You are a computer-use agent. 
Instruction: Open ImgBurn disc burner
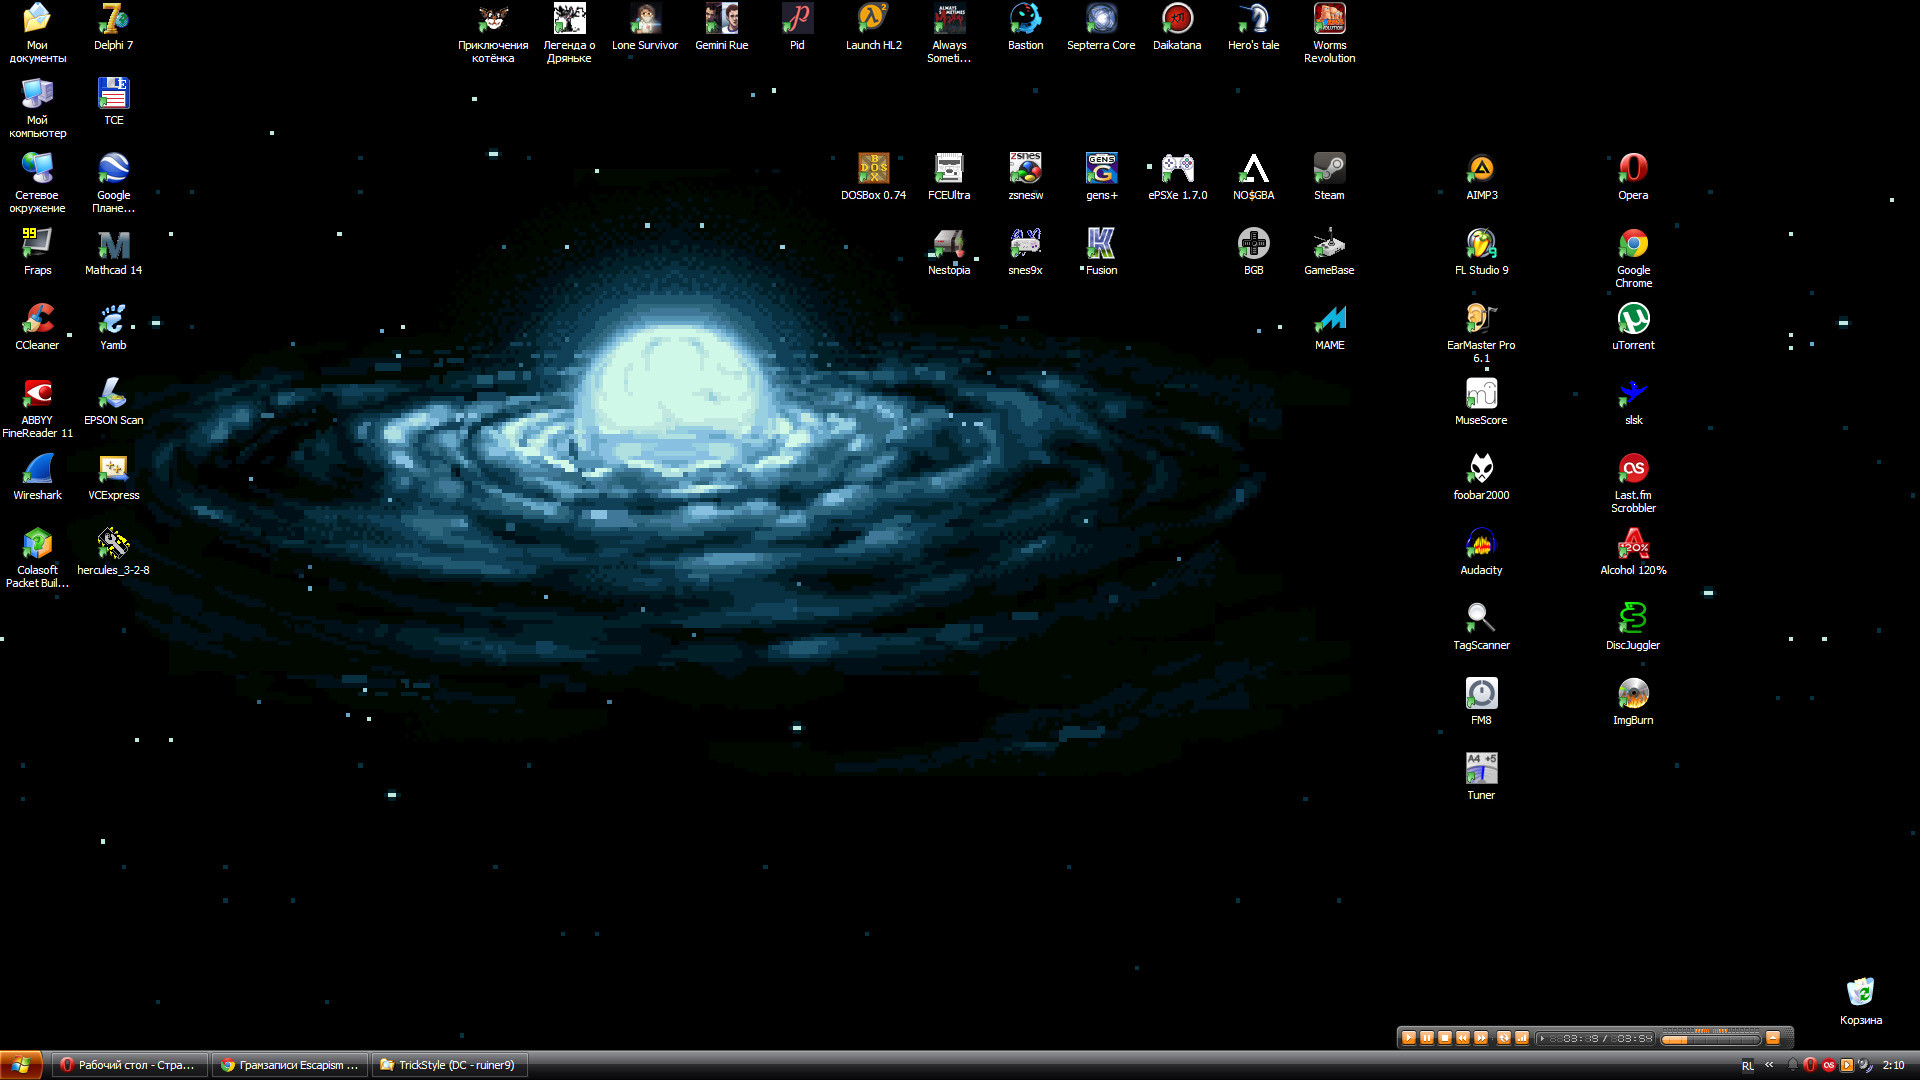1633,693
